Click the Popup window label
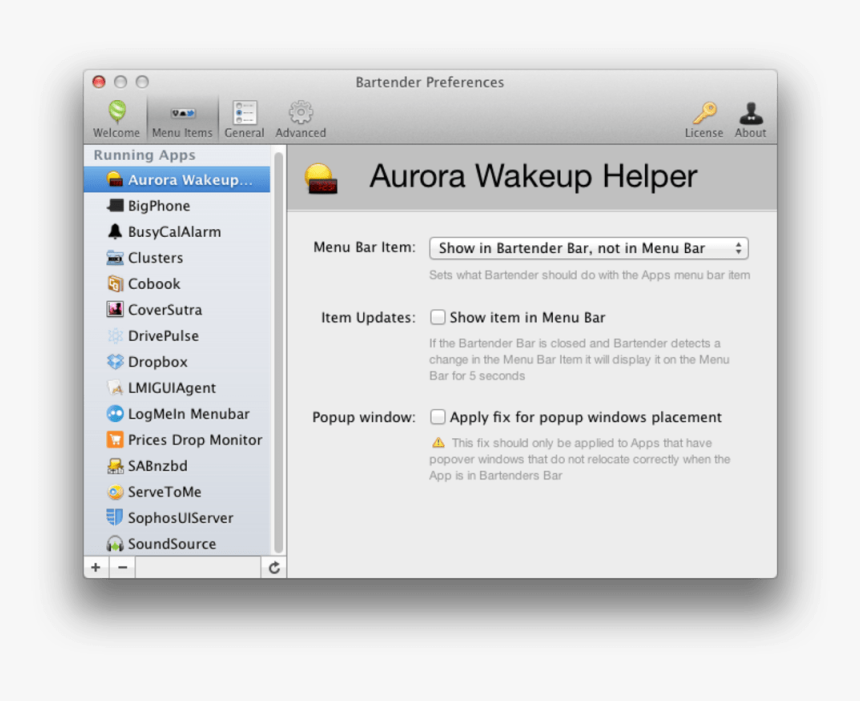 364,417
